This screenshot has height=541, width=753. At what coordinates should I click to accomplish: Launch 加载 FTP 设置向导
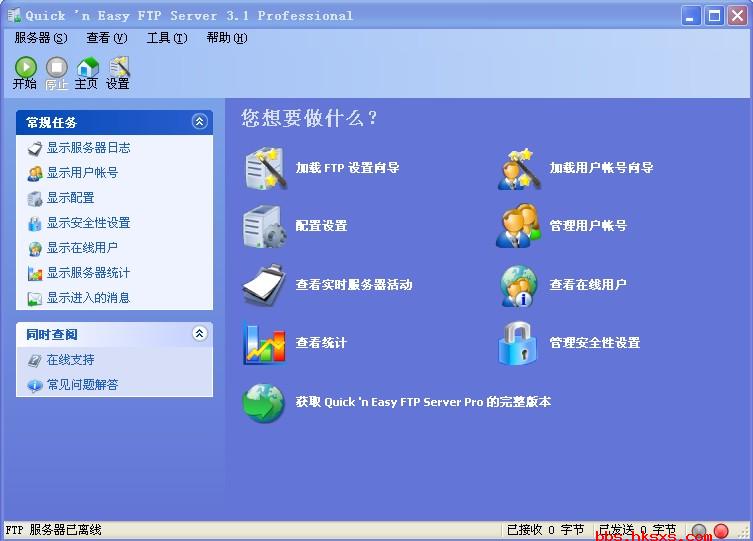(347, 168)
